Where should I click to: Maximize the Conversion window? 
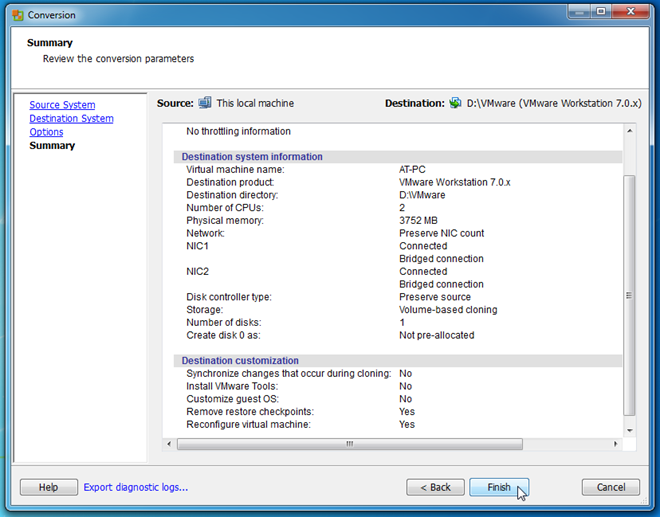click(601, 12)
